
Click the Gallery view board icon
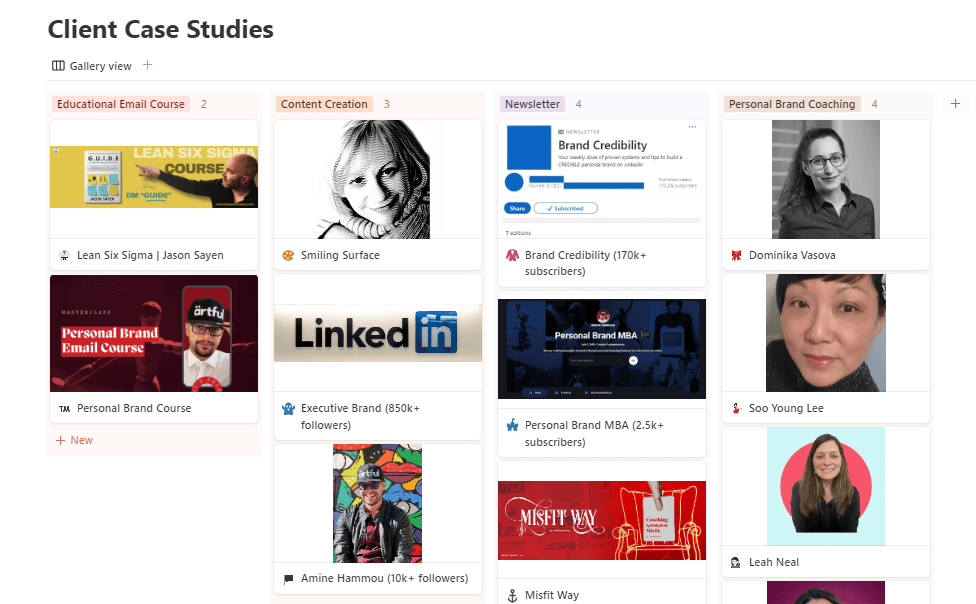(59, 66)
